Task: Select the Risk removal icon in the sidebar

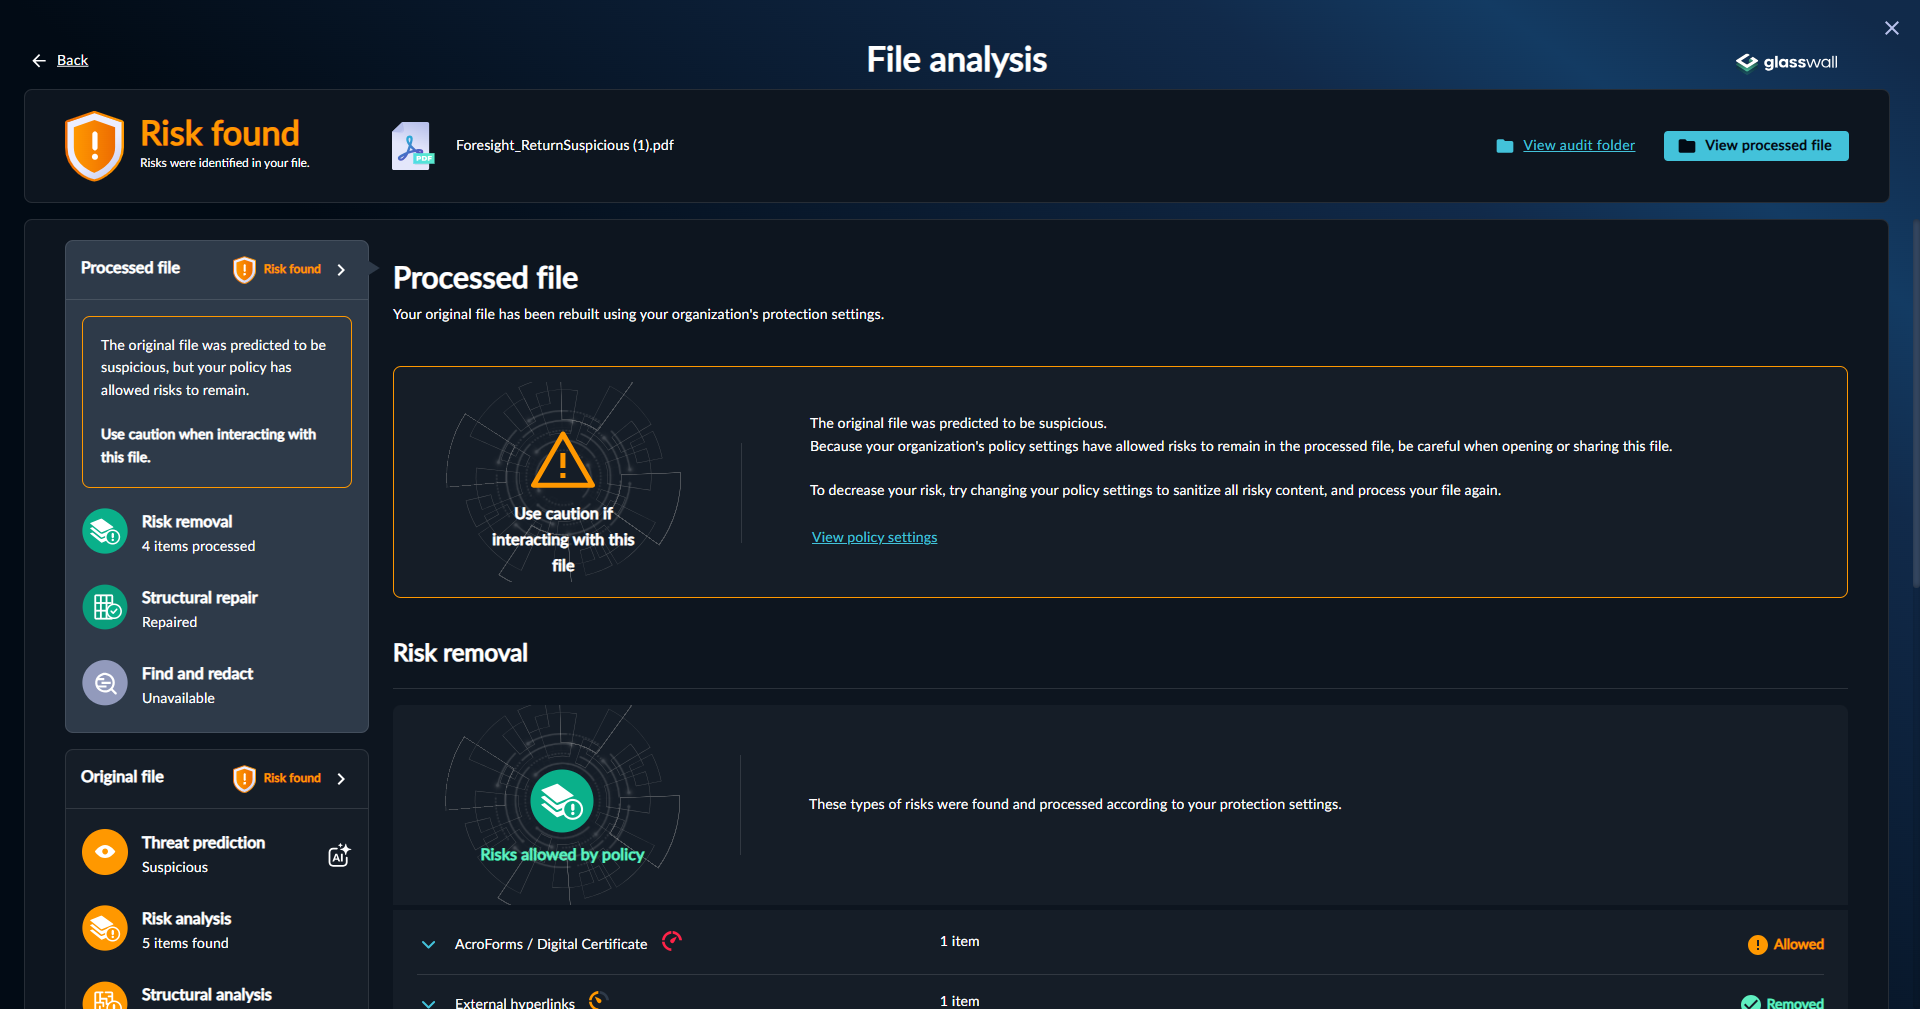Action: point(104,532)
